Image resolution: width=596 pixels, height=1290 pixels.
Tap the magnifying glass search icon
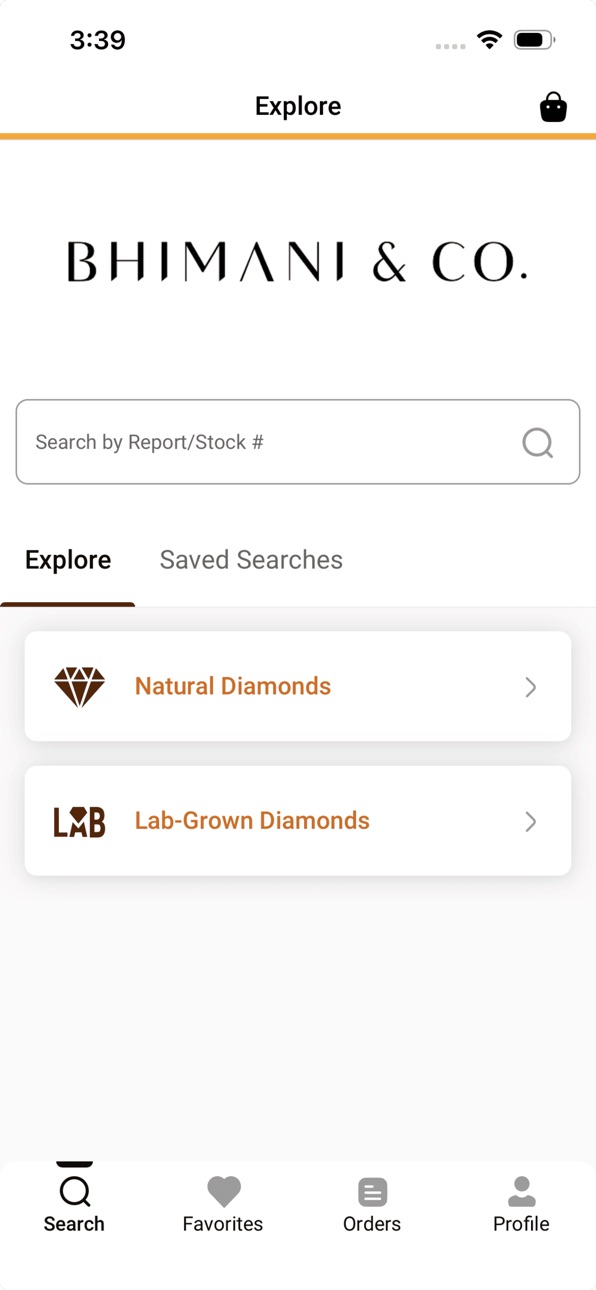tap(538, 442)
